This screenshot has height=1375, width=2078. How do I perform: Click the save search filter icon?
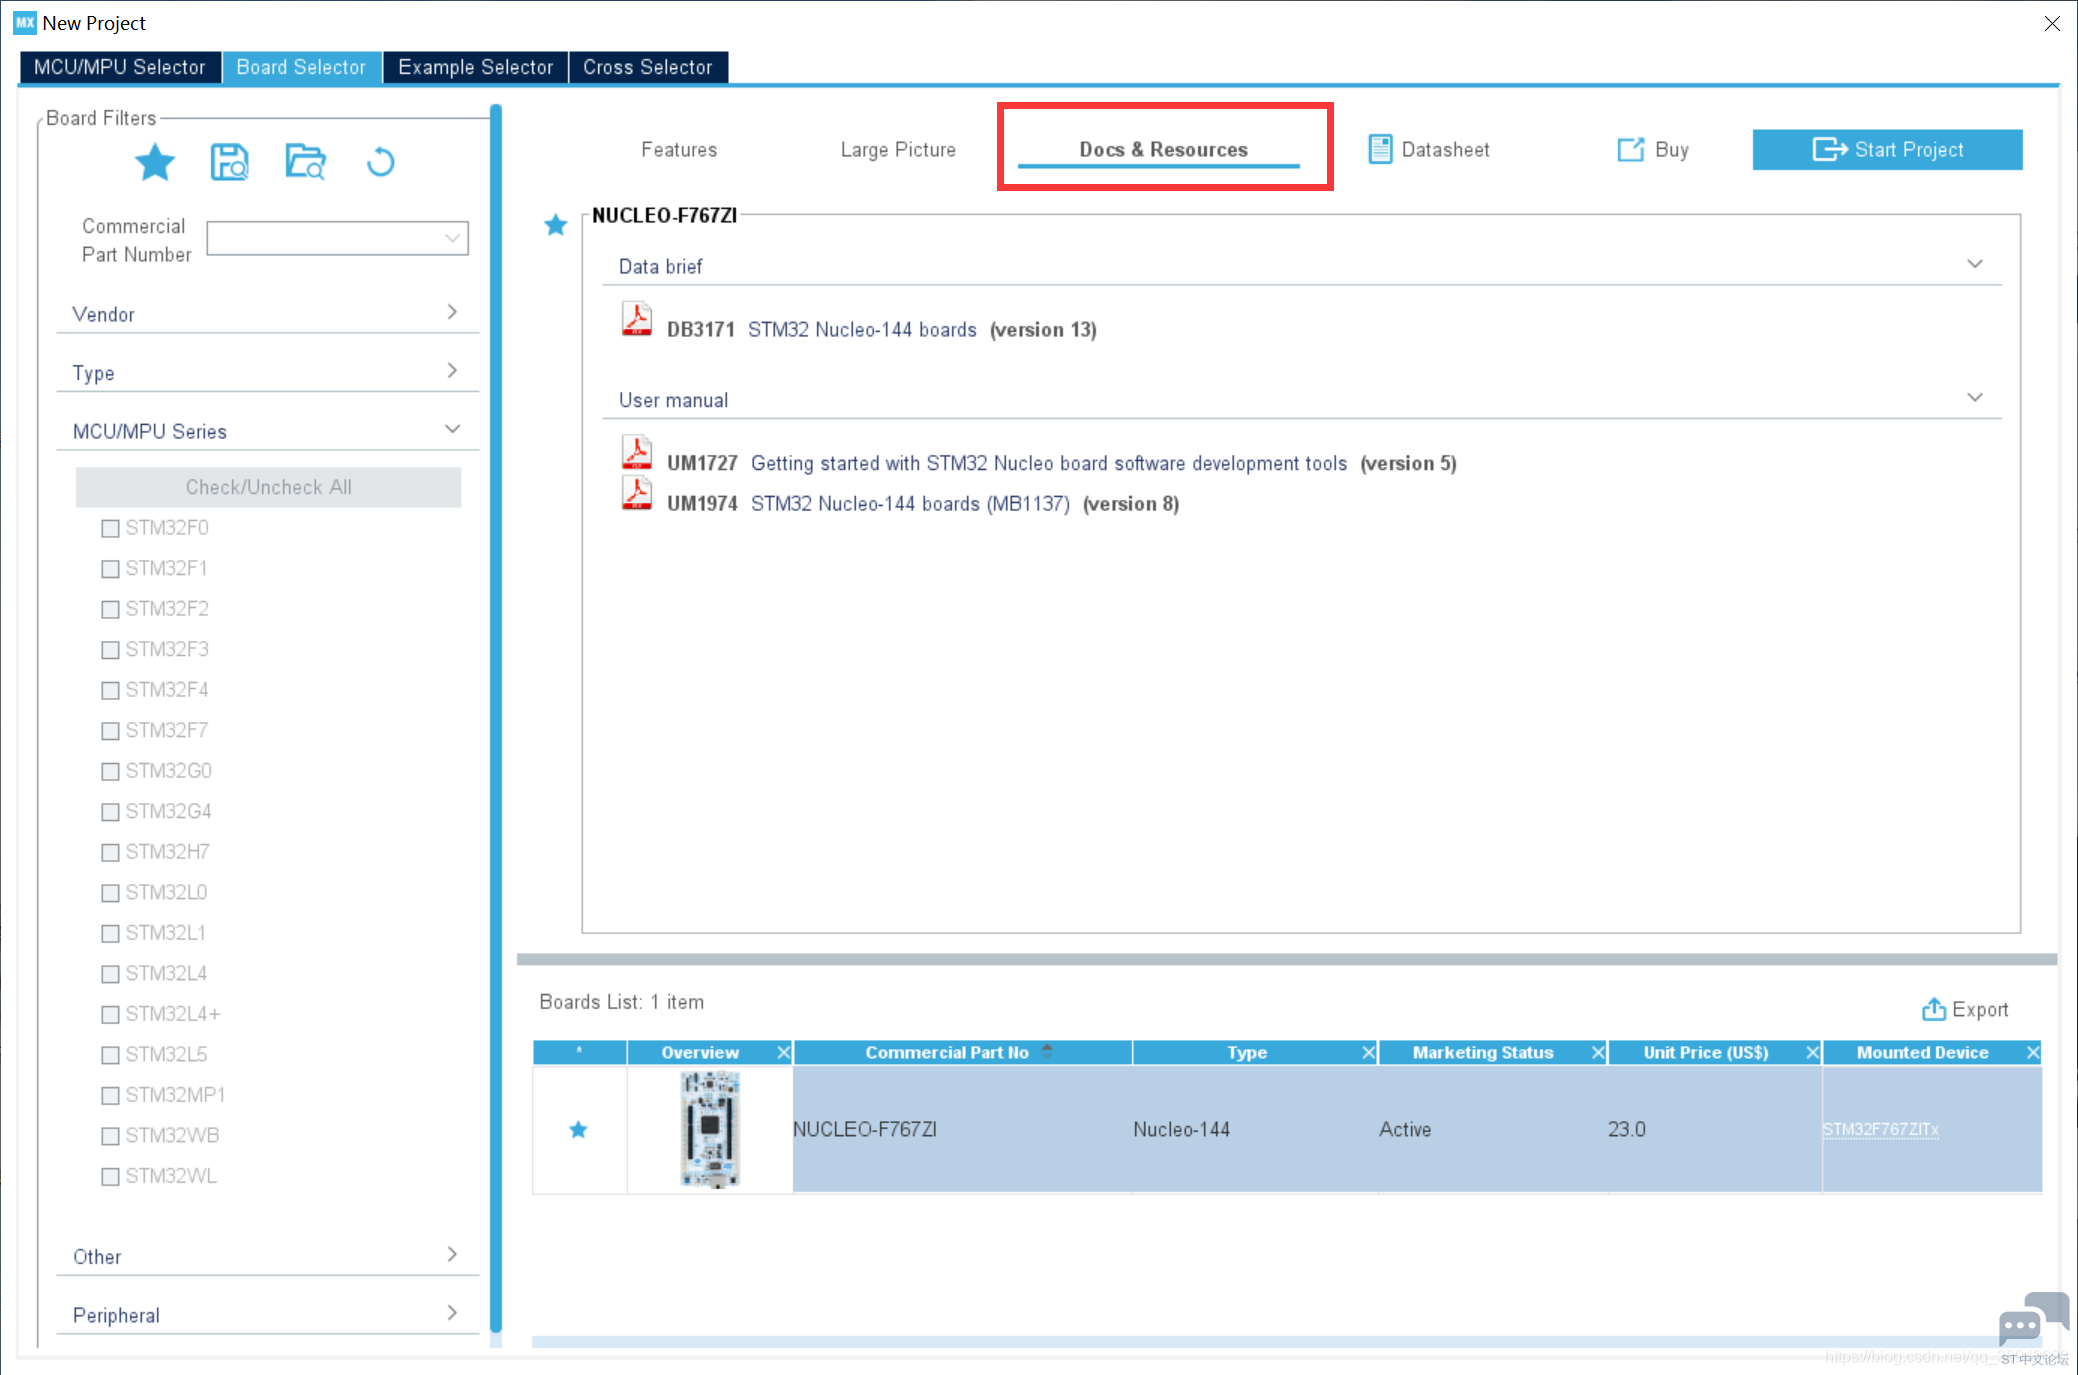click(x=229, y=162)
